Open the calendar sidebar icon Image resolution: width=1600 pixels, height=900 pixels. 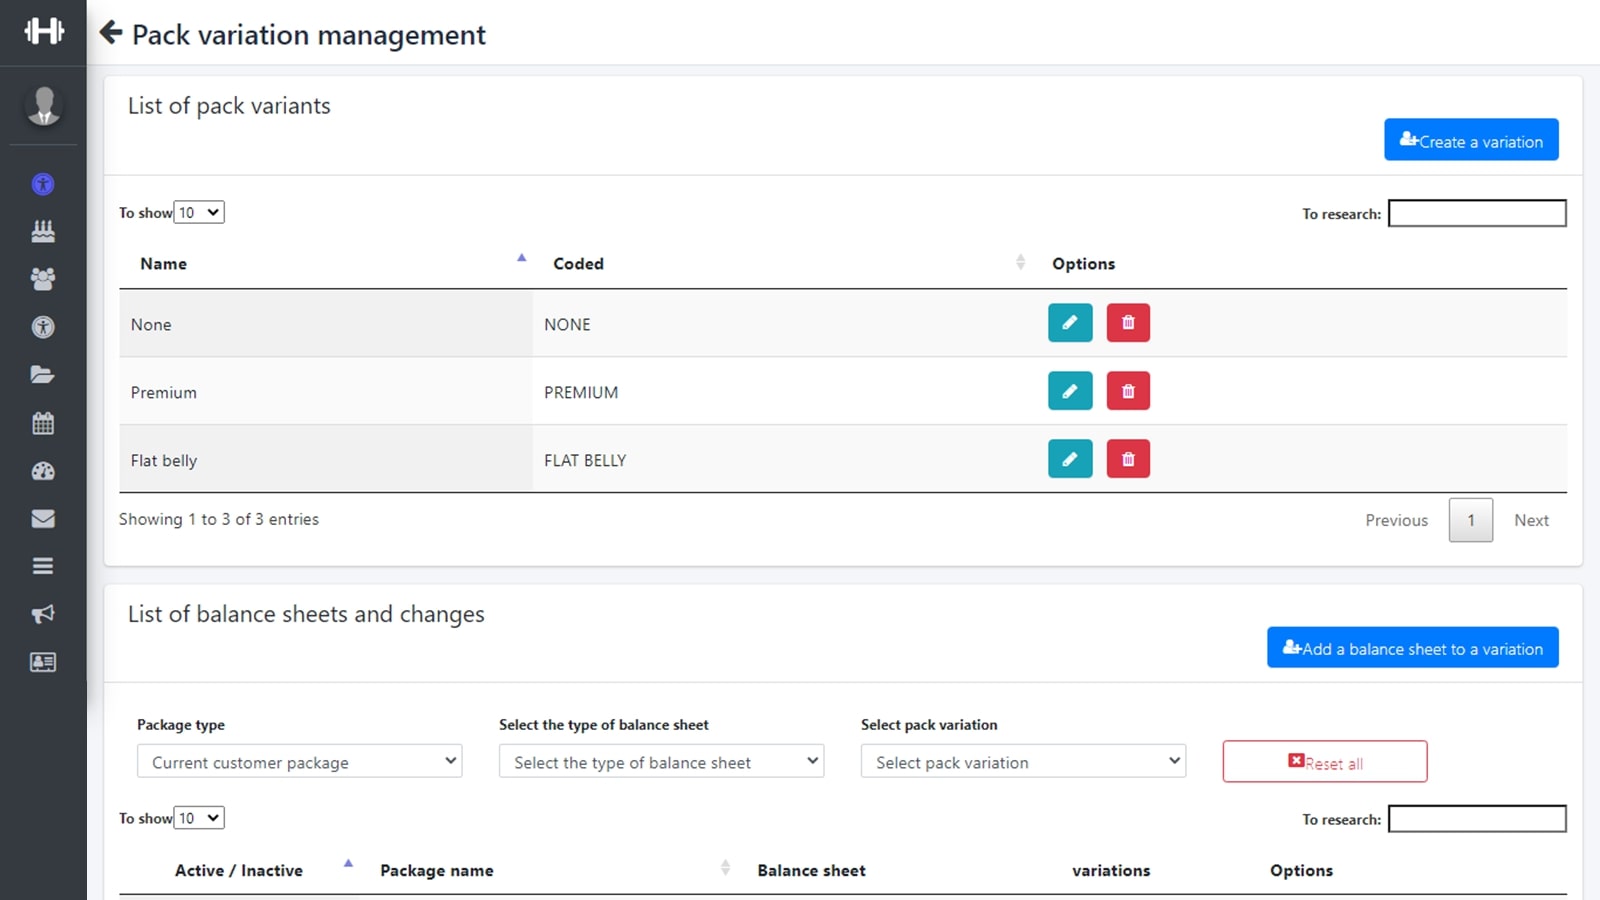pyautogui.click(x=43, y=423)
